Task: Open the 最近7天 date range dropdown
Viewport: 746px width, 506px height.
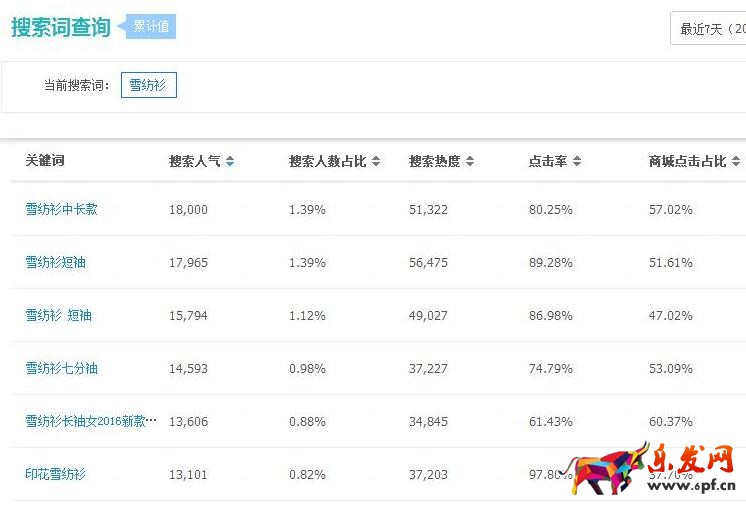Action: click(710, 29)
